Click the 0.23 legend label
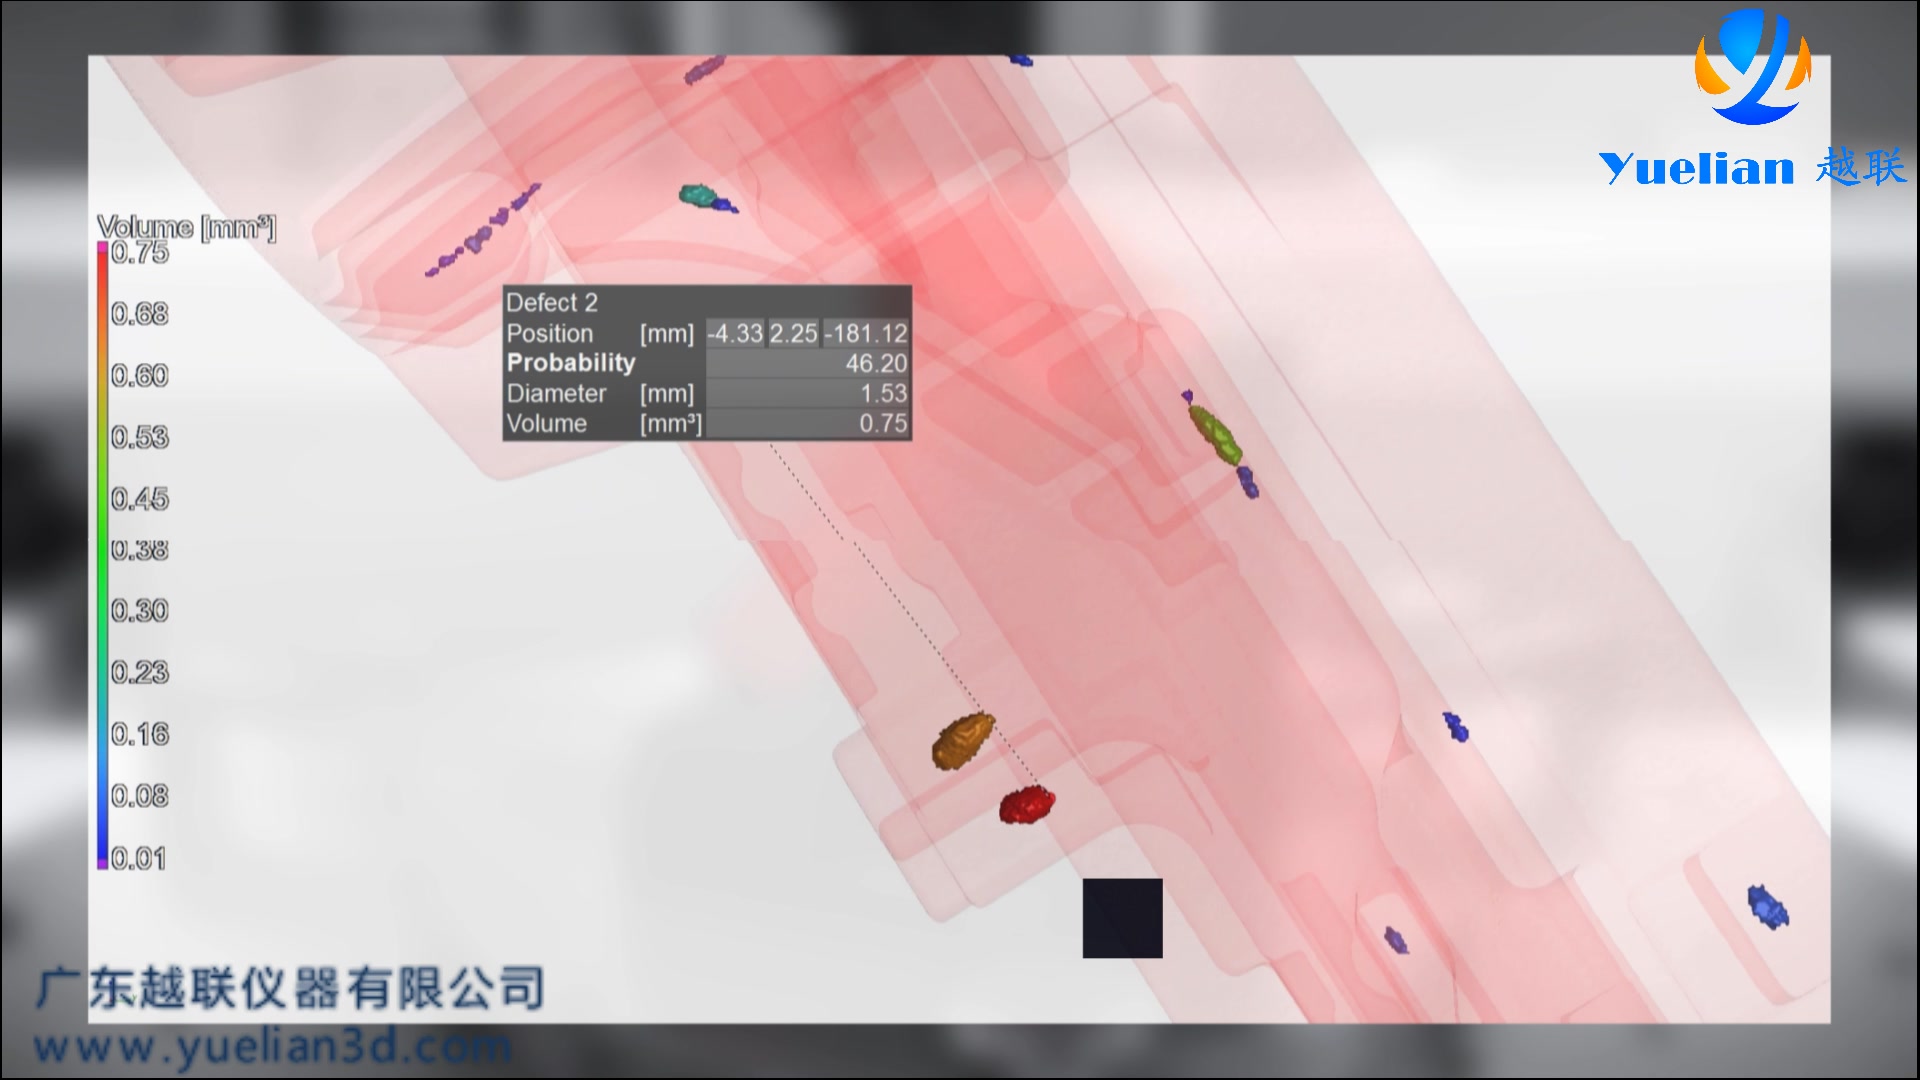Screen dimensions: 1920x1080 pos(140,672)
